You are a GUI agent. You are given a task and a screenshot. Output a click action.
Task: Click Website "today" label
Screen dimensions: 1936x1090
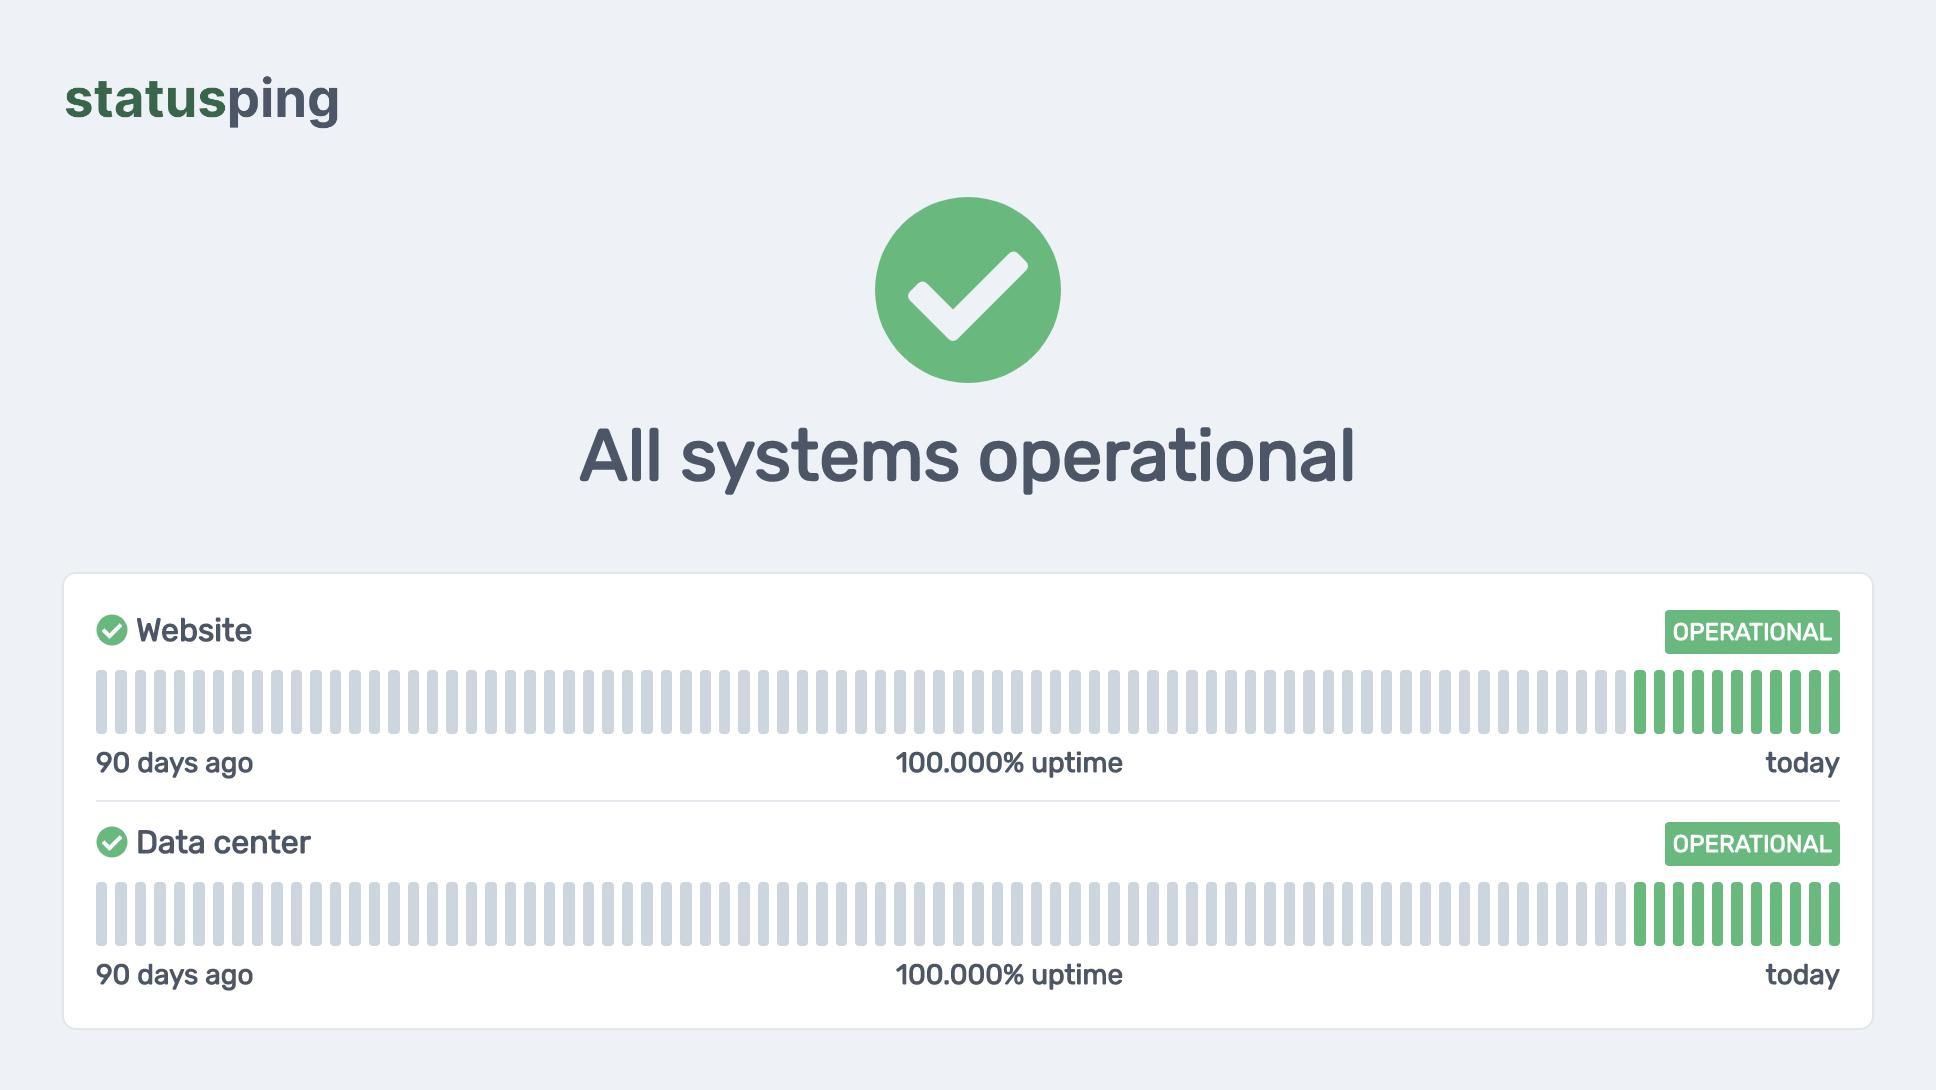tap(1802, 763)
